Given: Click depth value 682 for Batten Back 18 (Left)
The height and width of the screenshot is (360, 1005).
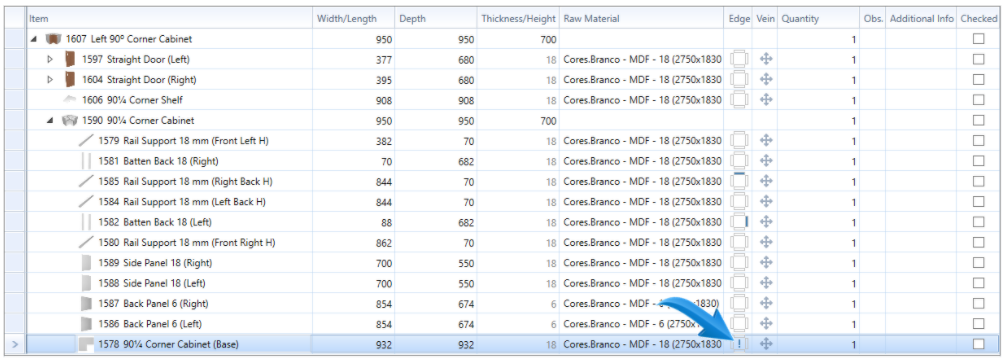Looking at the screenshot, I should [465, 222].
